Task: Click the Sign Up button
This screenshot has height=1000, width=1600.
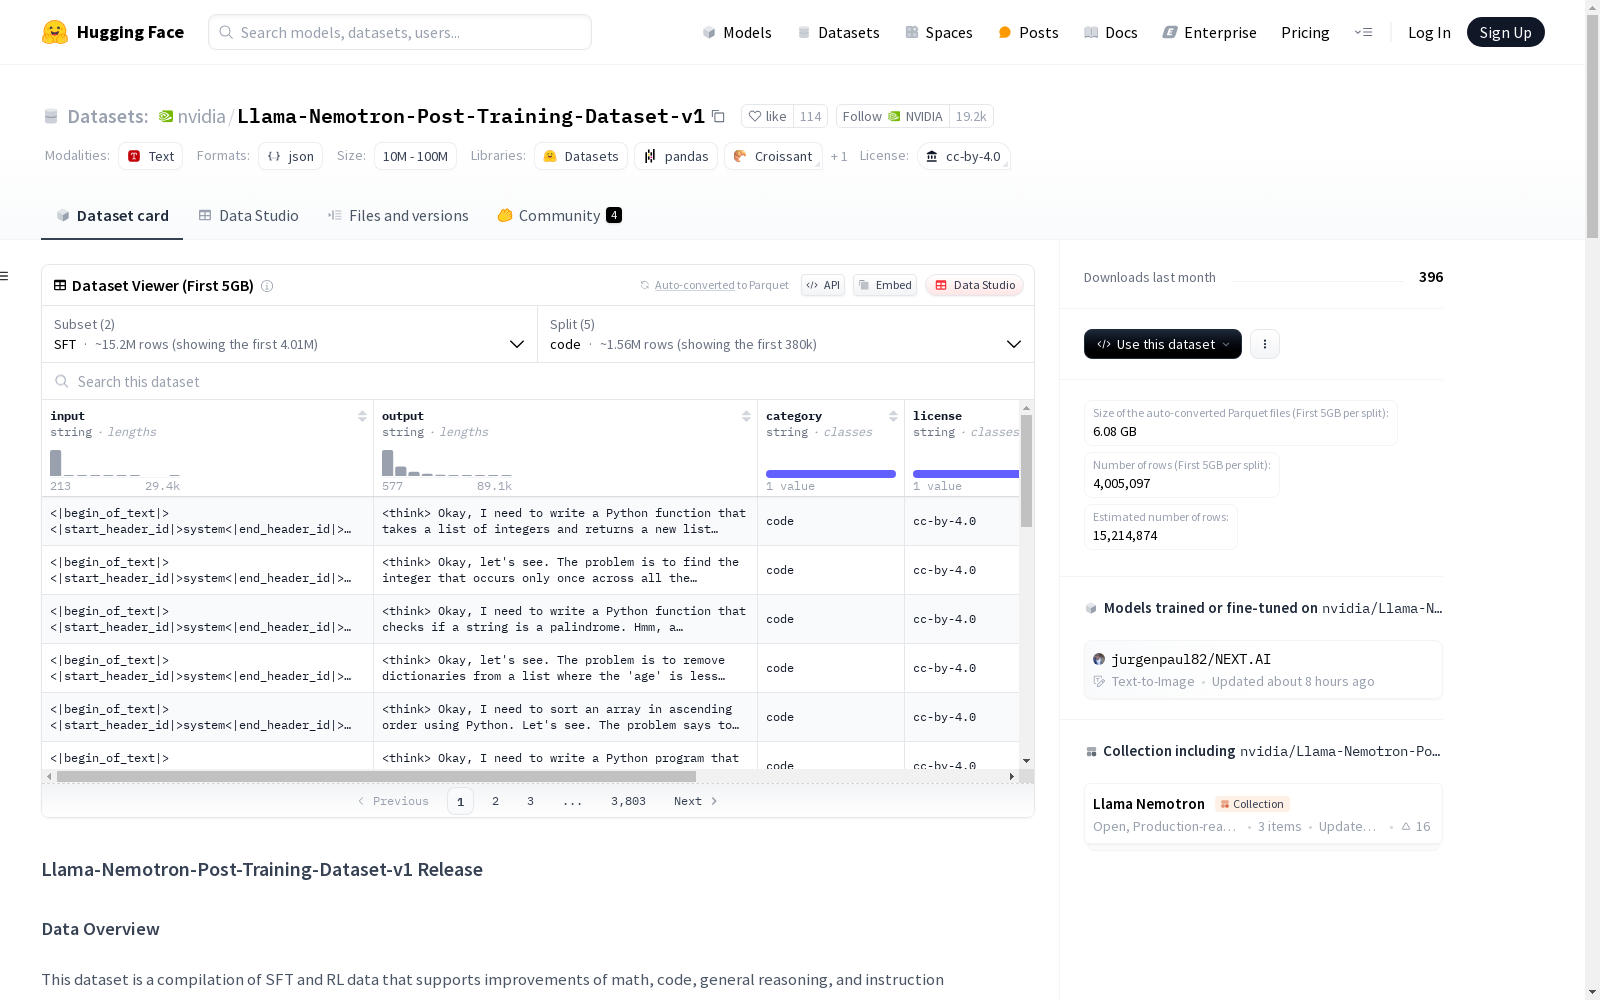Action: (1505, 32)
